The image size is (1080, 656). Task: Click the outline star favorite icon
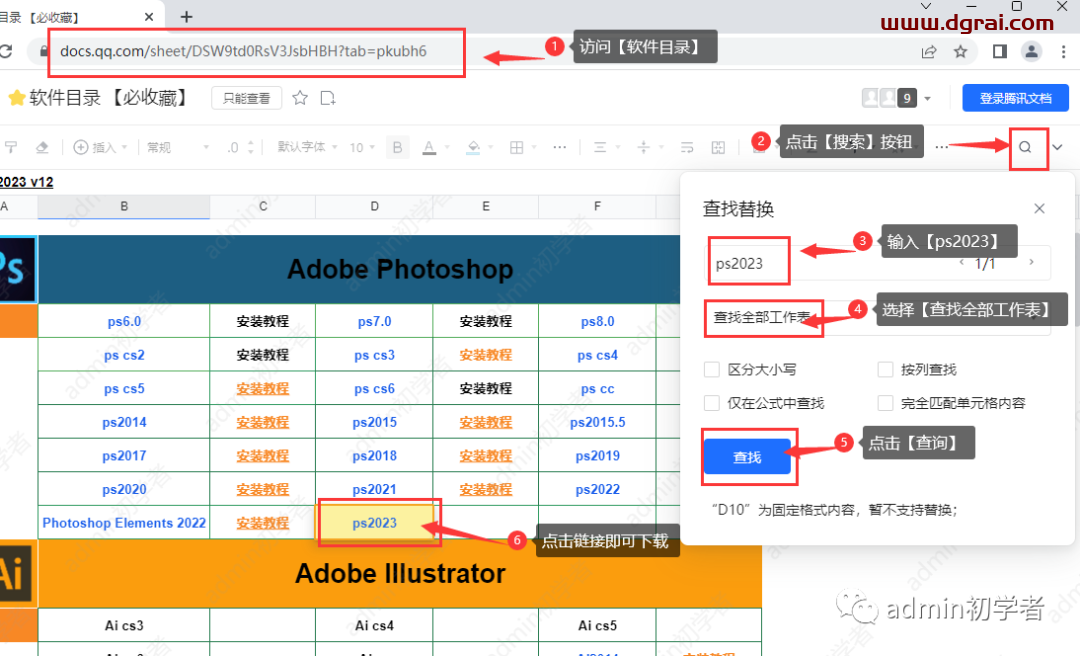coord(300,98)
